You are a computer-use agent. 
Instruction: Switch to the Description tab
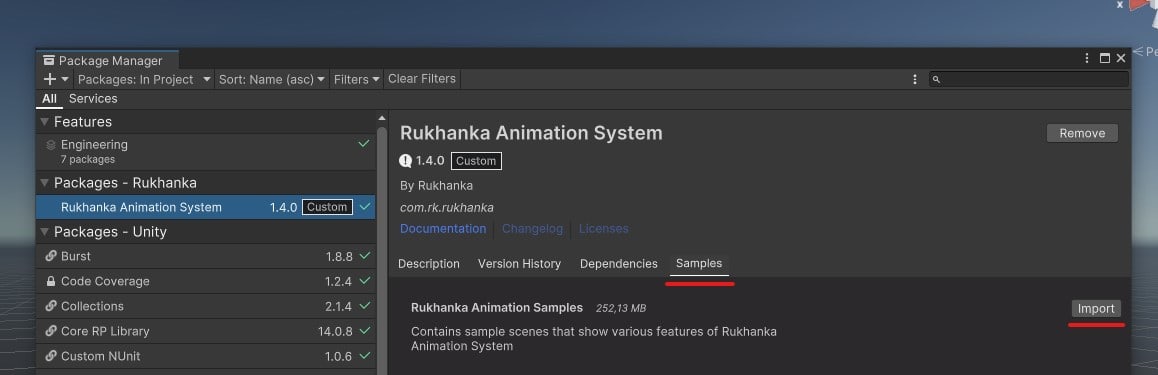(x=428, y=264)
